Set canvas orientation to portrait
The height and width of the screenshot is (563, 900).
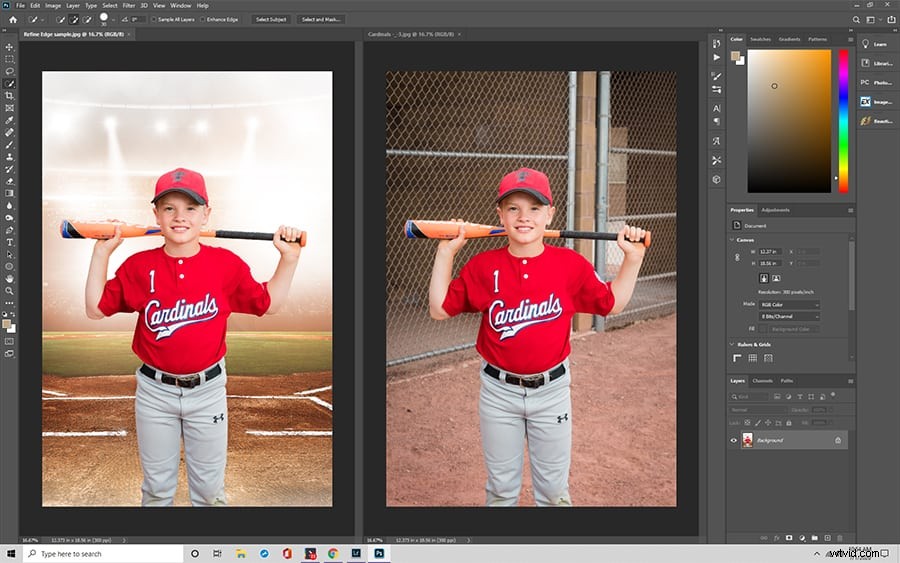click(x=764, y=278)
